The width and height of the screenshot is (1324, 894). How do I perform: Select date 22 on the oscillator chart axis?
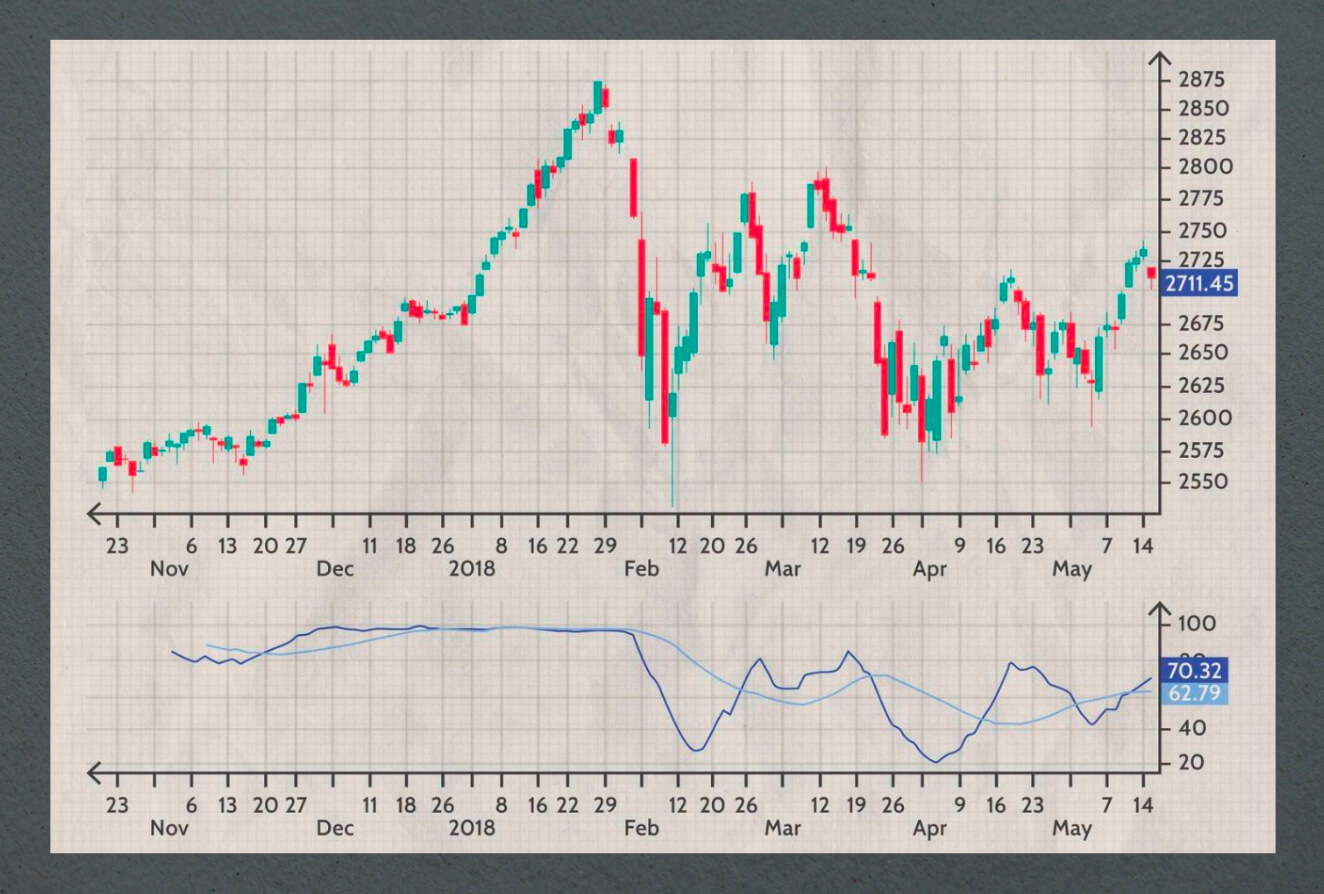click(567, 805)
